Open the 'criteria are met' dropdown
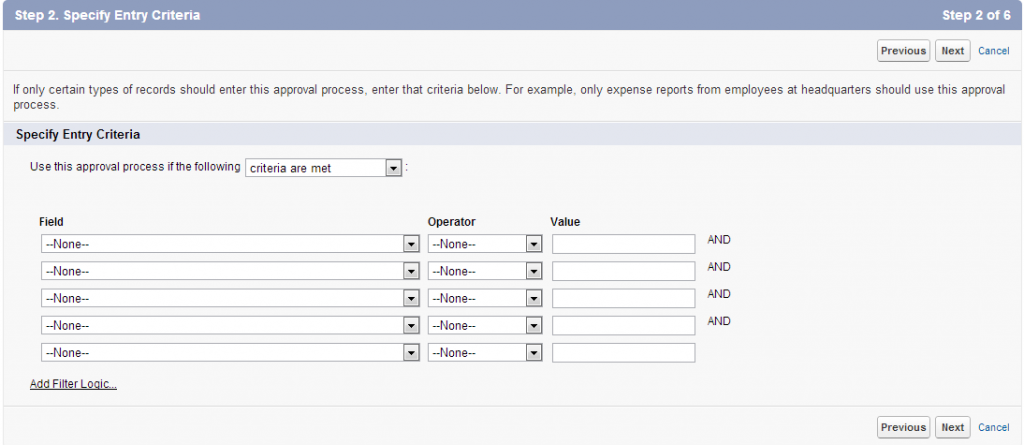The width and height of the screenshot is (1024, 445). [323, 168]
